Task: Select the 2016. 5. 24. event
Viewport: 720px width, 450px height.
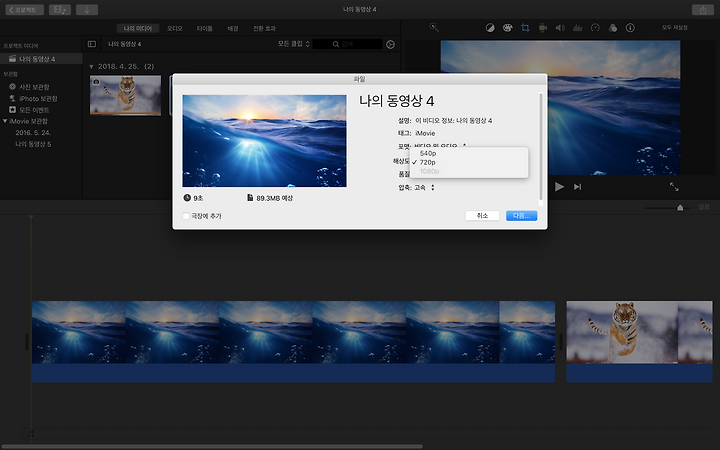Action: (x=33, y=133)
